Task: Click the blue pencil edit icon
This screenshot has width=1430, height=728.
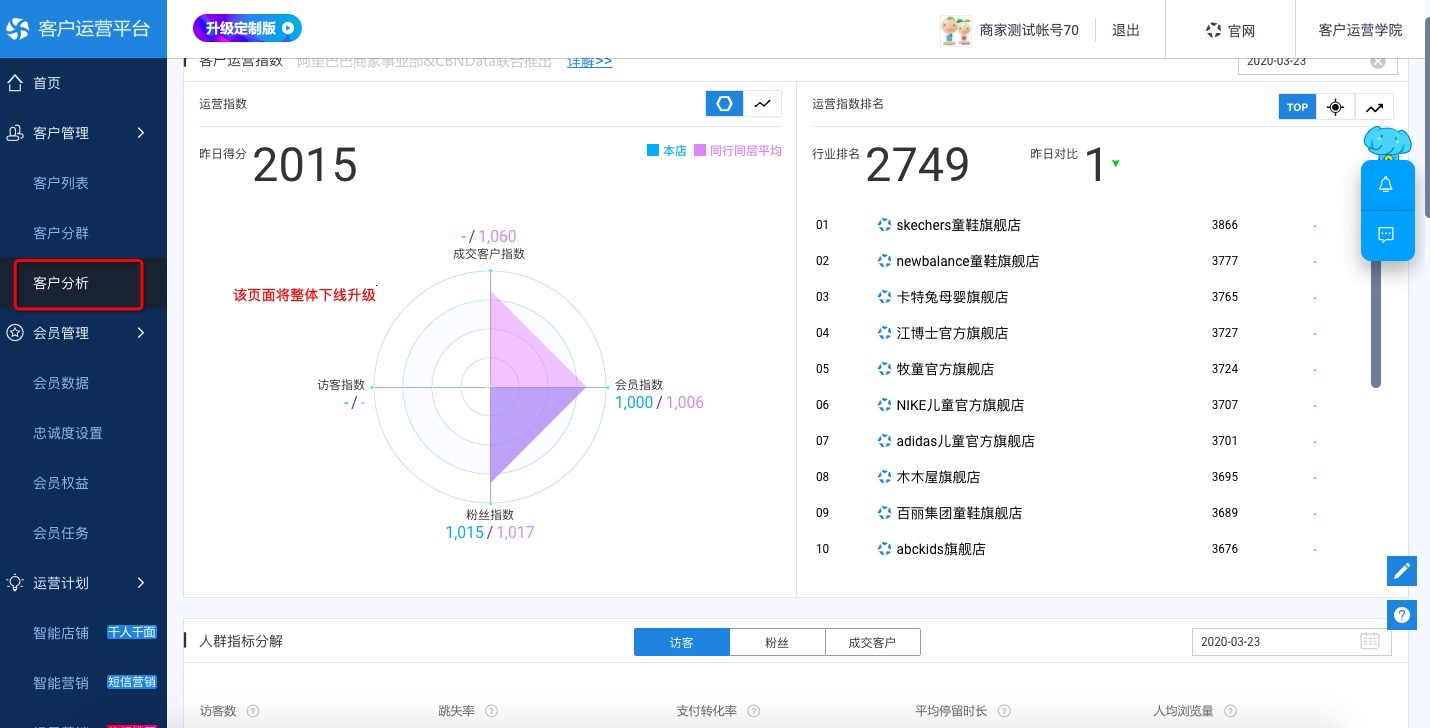Action: coord(1402,571)
